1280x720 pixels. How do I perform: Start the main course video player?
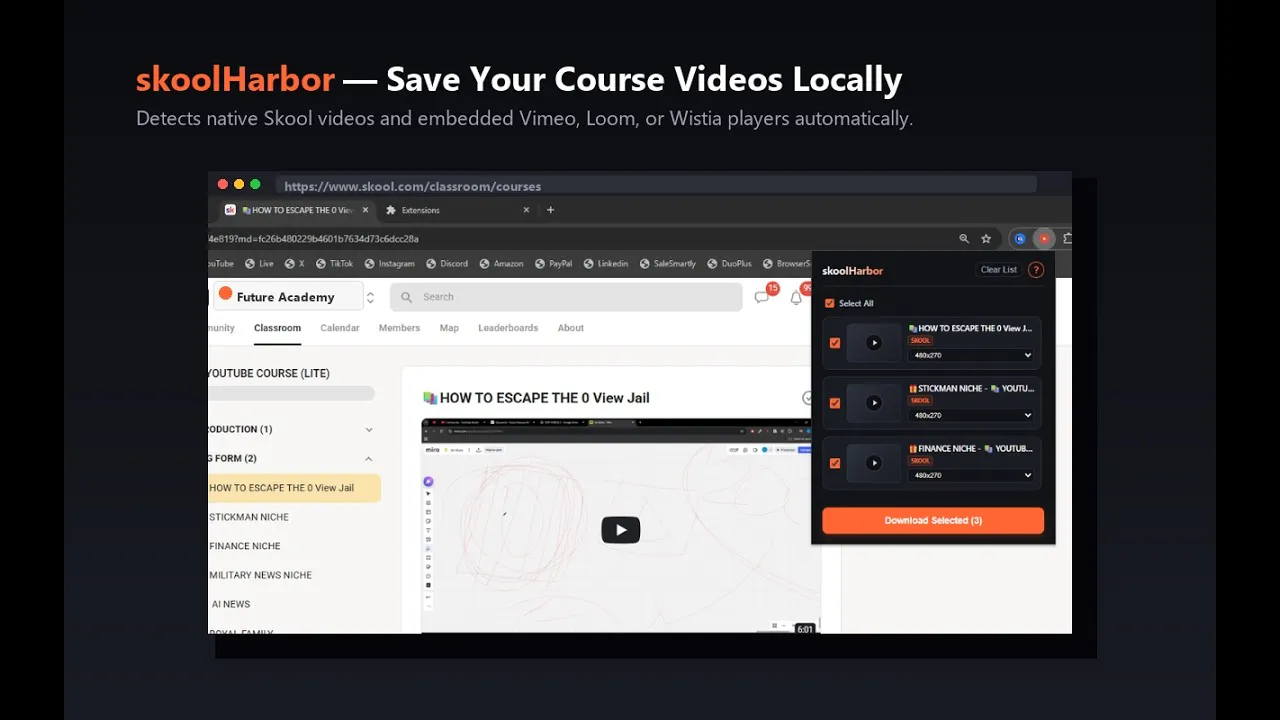pos(620,530)
